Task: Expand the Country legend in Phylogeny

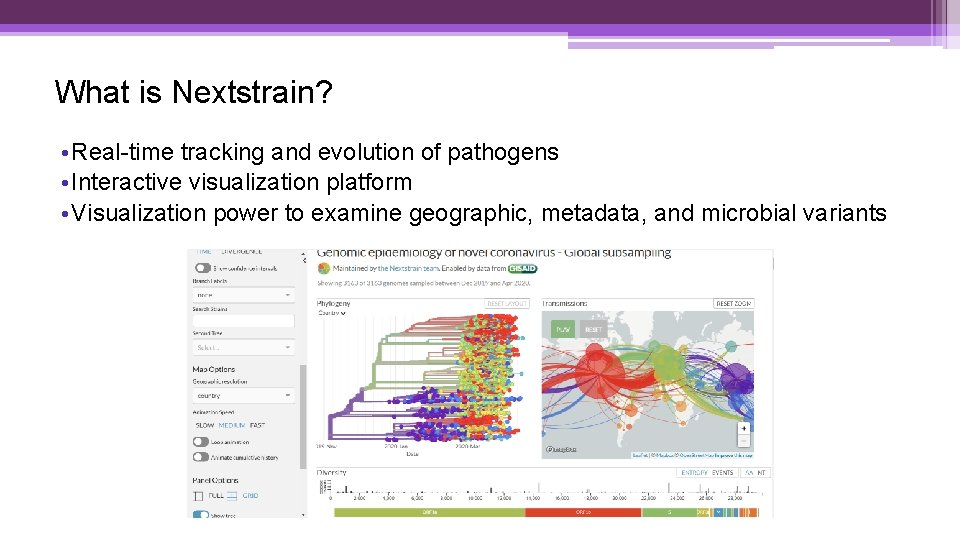Action: pos(332,313)
